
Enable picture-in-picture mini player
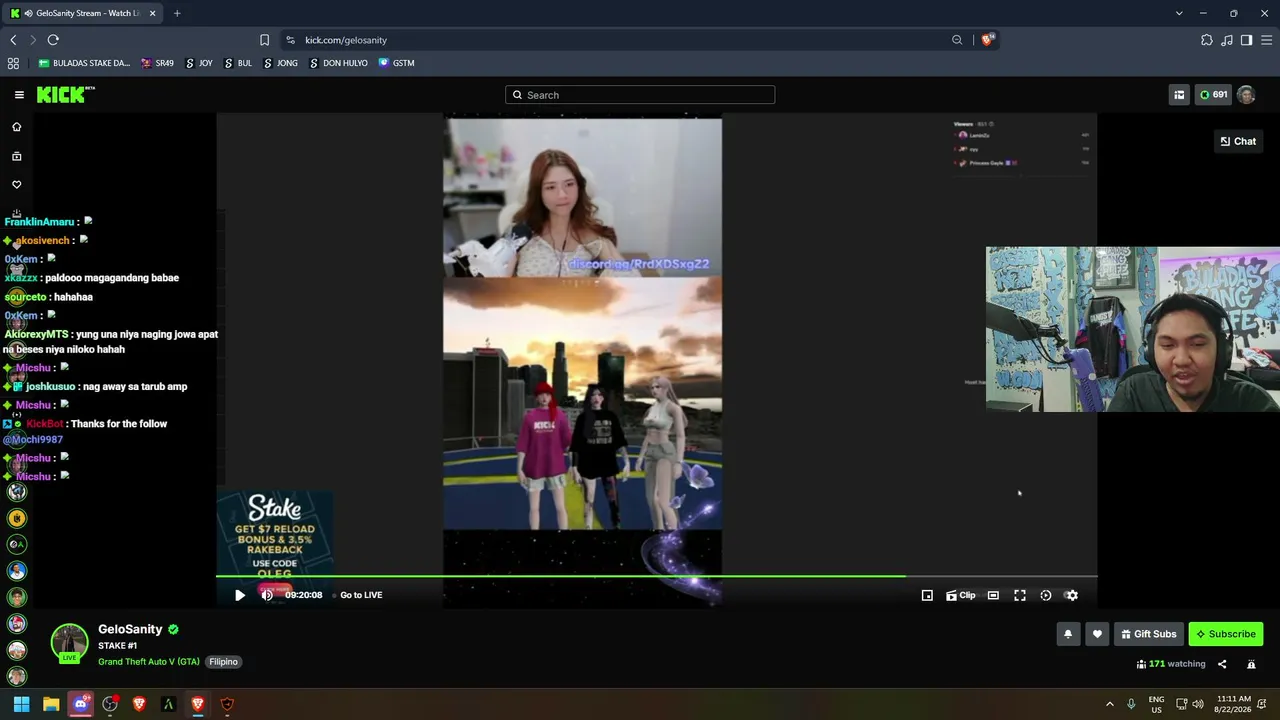click(927, 595)
